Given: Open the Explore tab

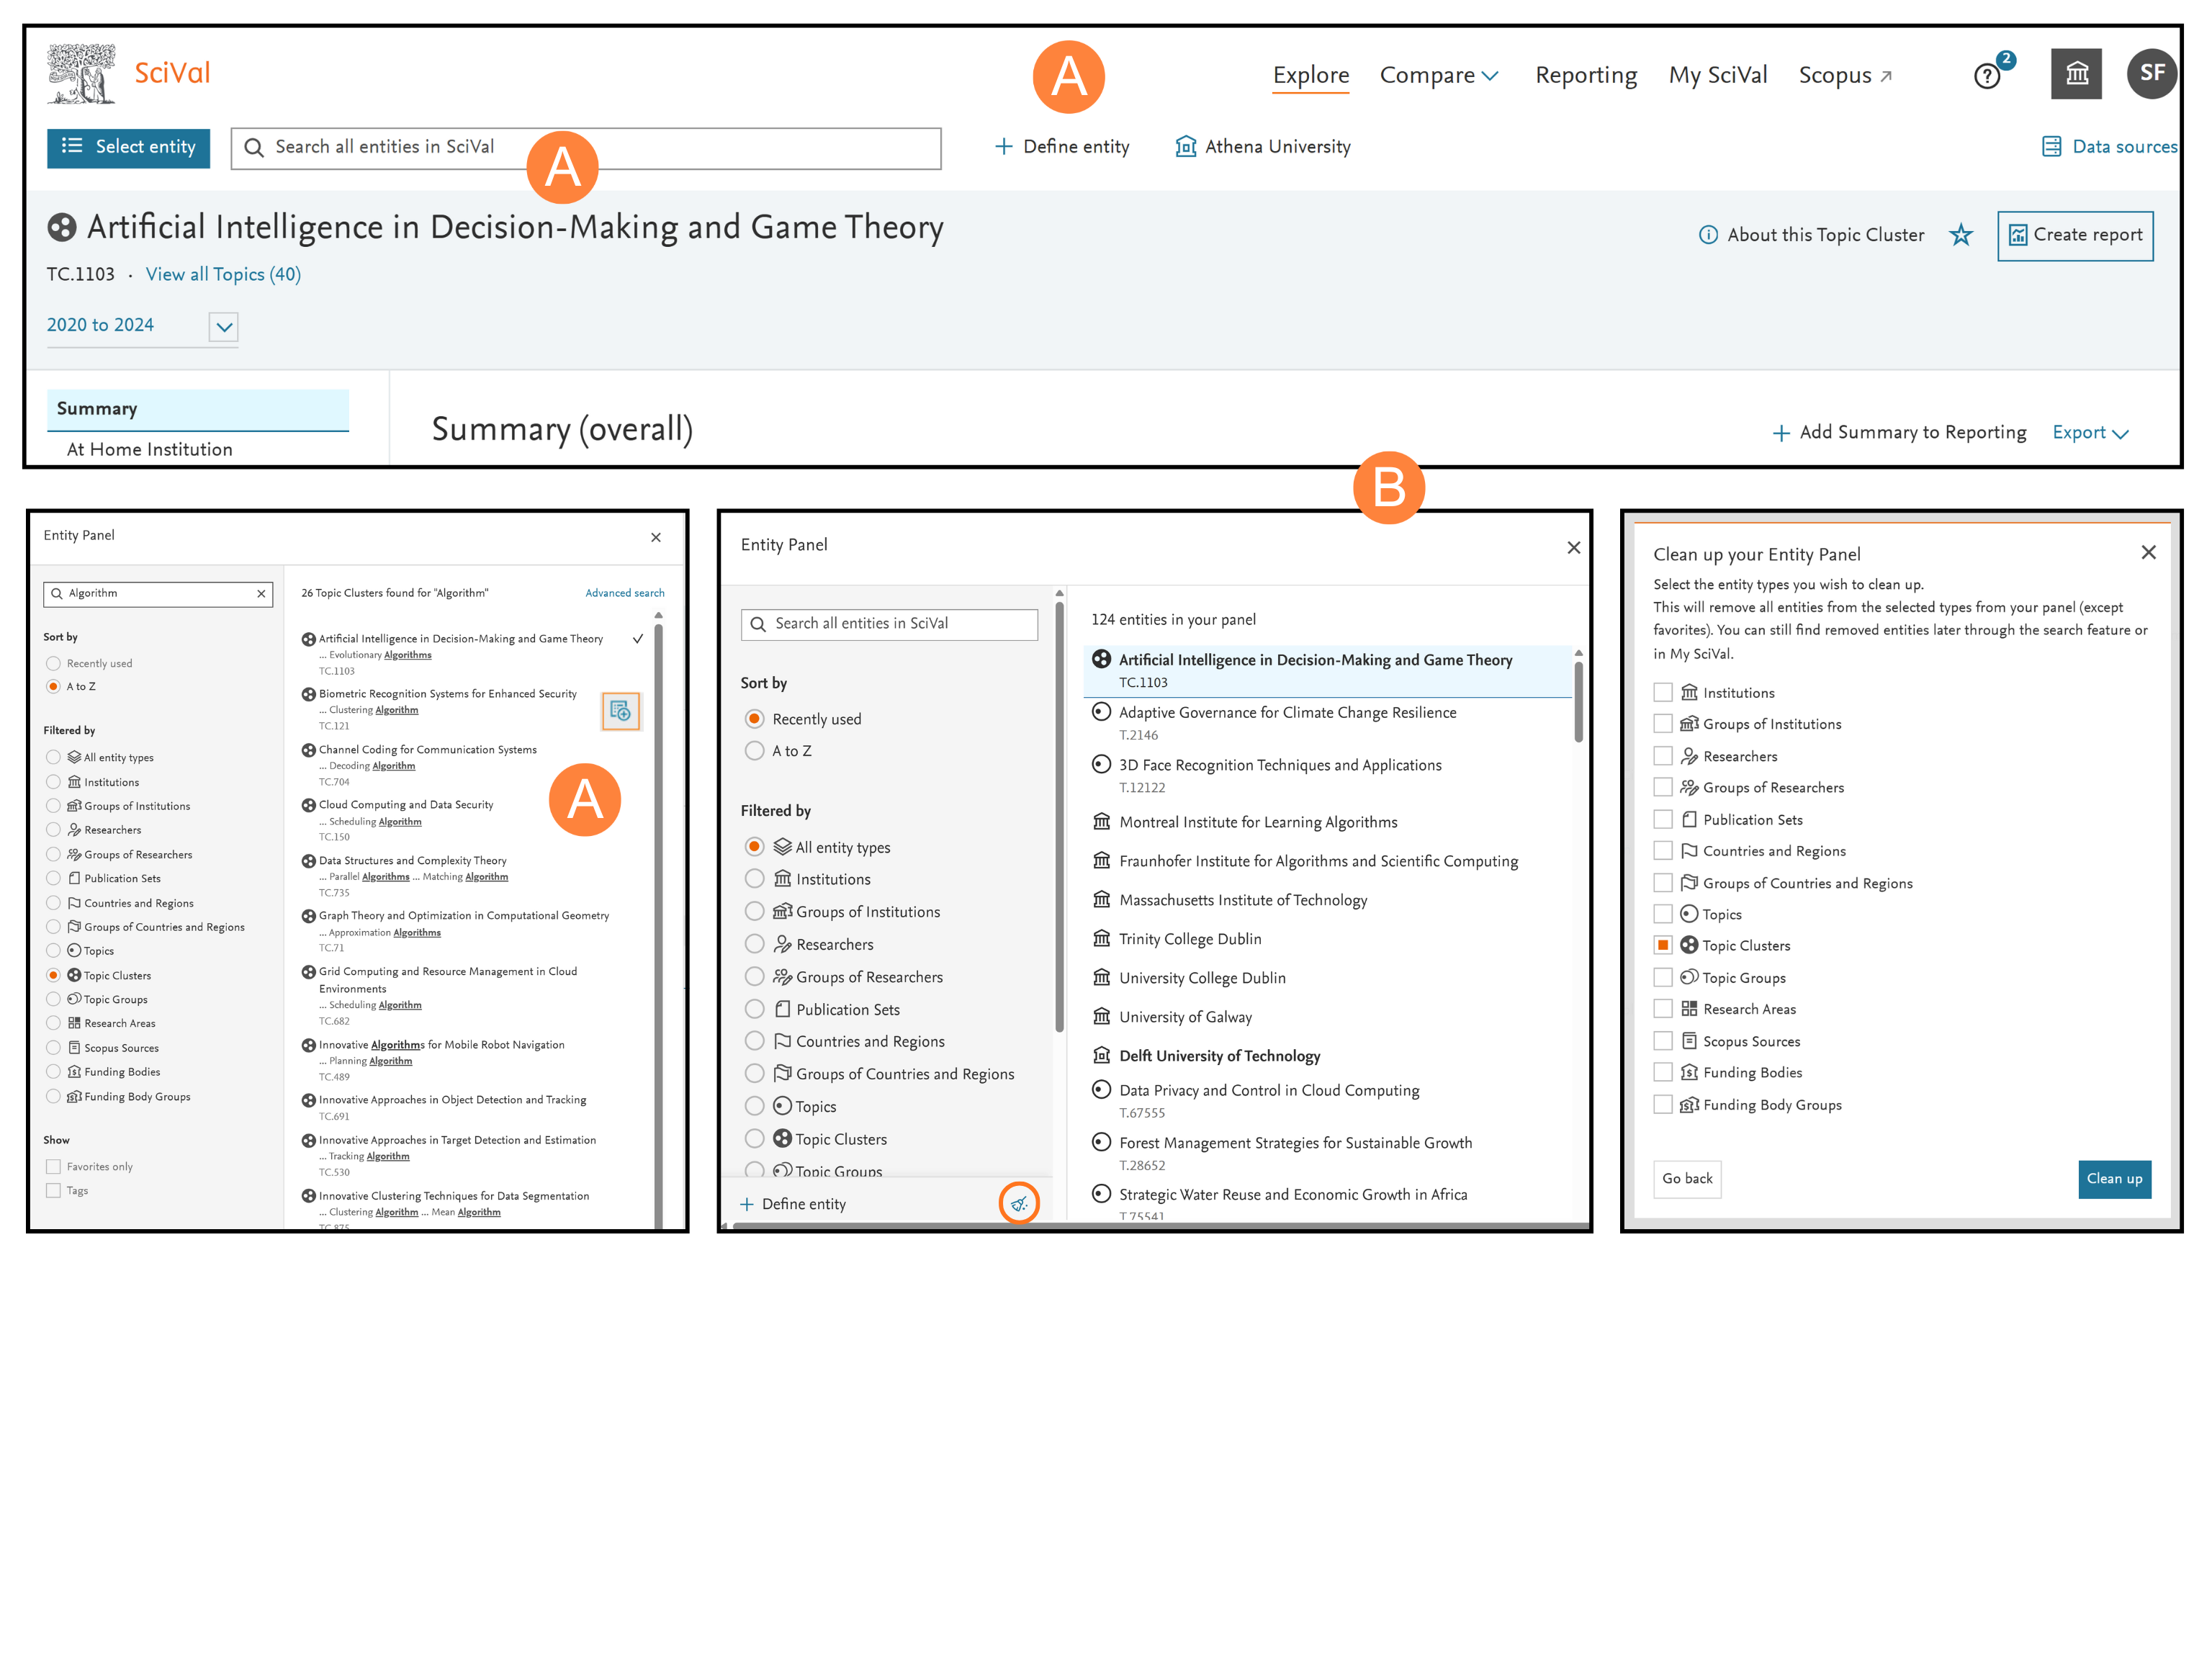Looking at the screenshot, I should click(1311, 75).
